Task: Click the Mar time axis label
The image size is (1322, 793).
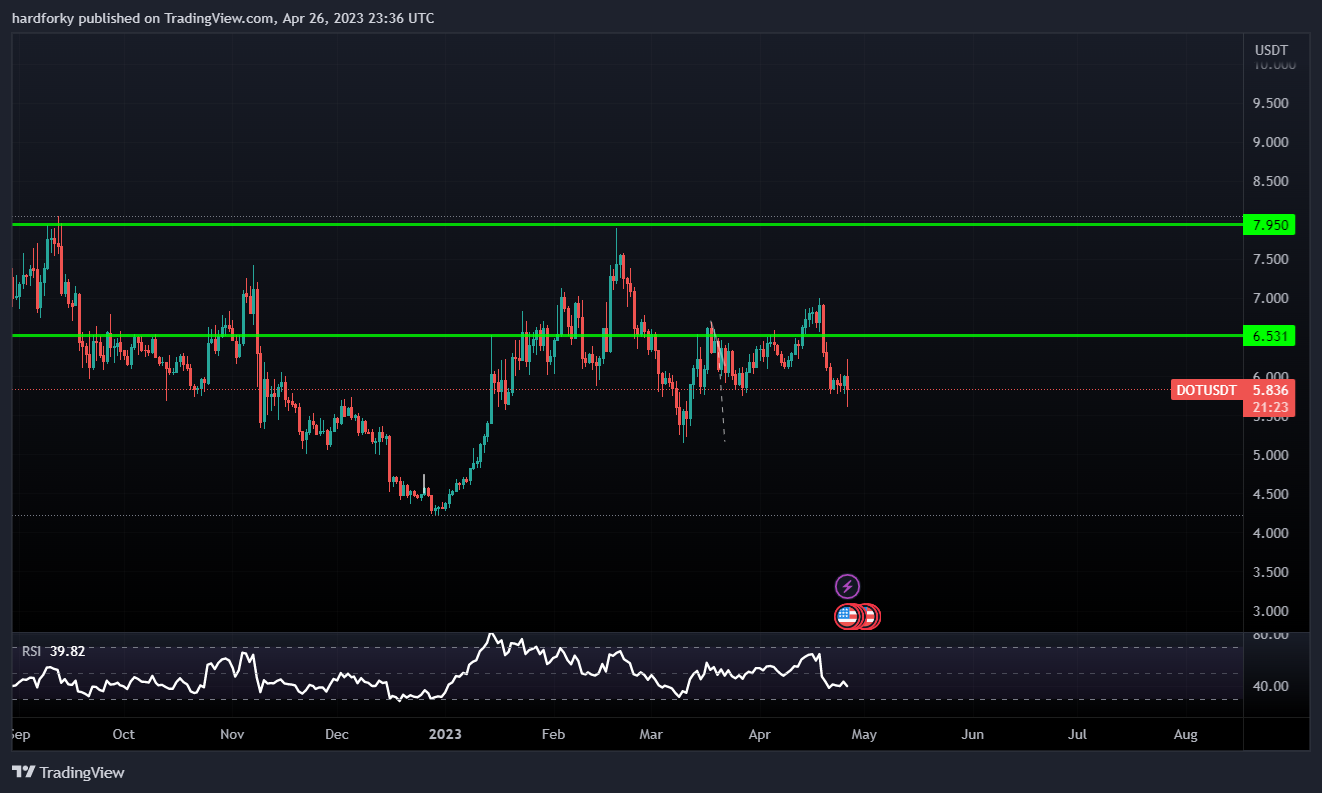Action: pyautogui.click(x=651, y=734)
